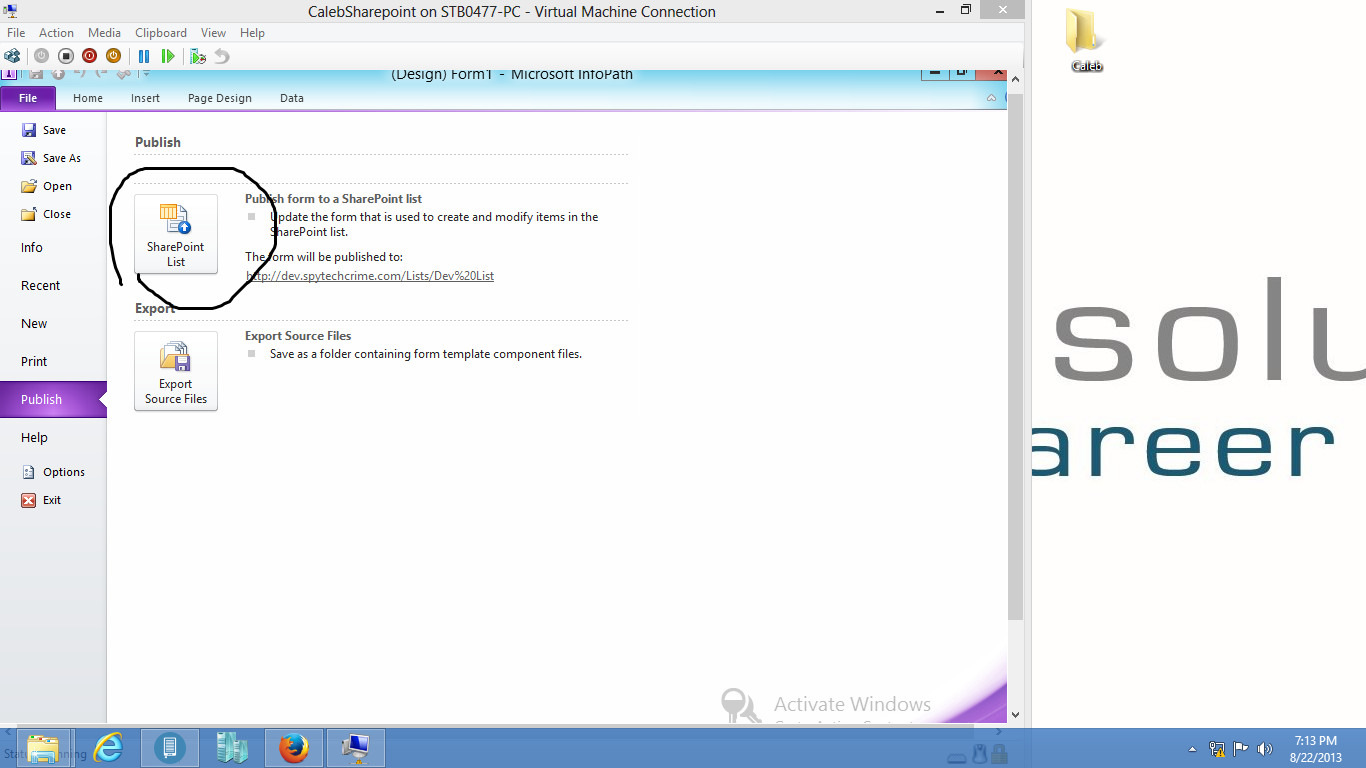This screenshot has width=1366, height=768.
Task: Click Exit in the backstage sidebar
Action: click(x=41, y=500)
